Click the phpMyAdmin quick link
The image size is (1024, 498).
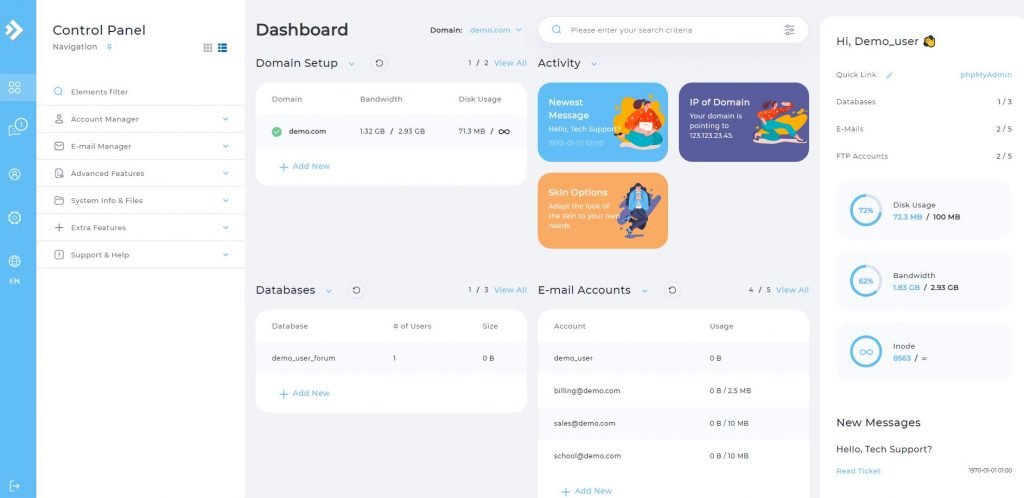[985, 75]
